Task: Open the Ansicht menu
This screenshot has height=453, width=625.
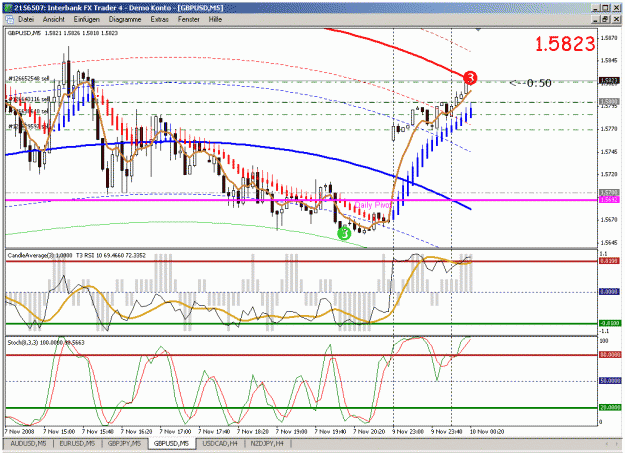Action: pos(53,19)
